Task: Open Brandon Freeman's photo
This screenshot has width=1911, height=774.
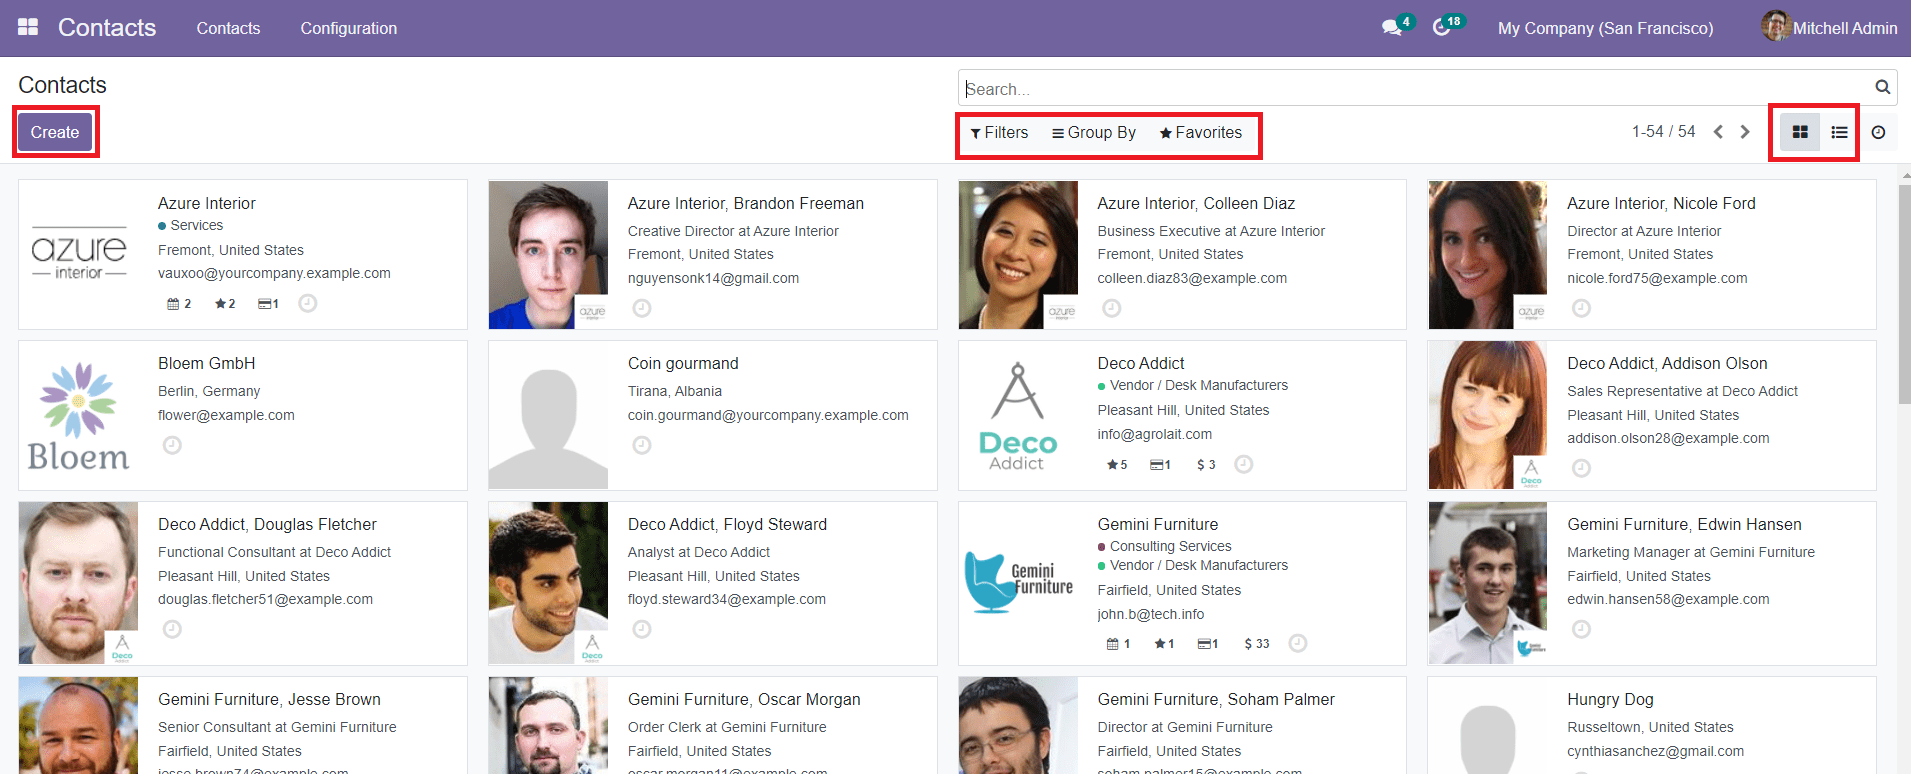Action: 548,255
